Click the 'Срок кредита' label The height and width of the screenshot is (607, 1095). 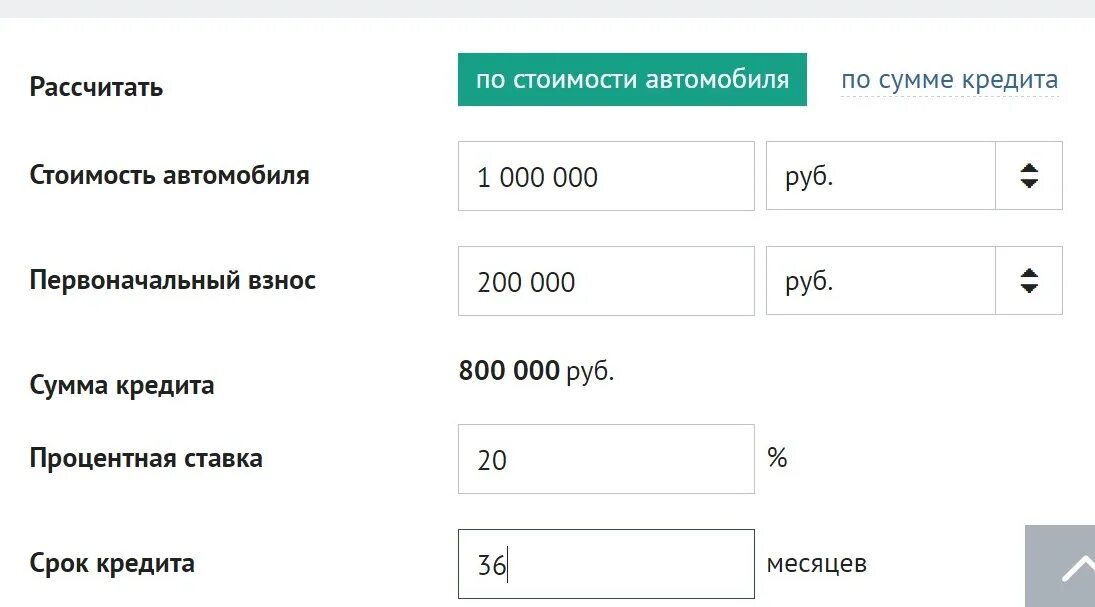112,563
